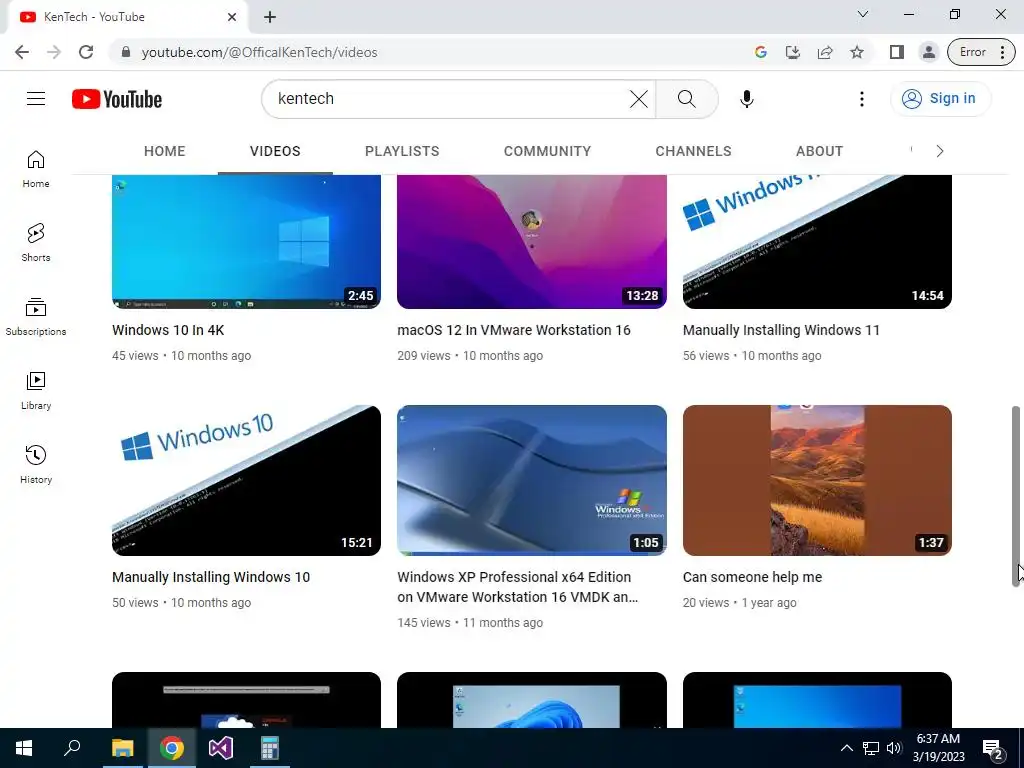1024x768 pixels.
Task: Open the YouTube hamburger guide menu
Action: click(36, 99)
